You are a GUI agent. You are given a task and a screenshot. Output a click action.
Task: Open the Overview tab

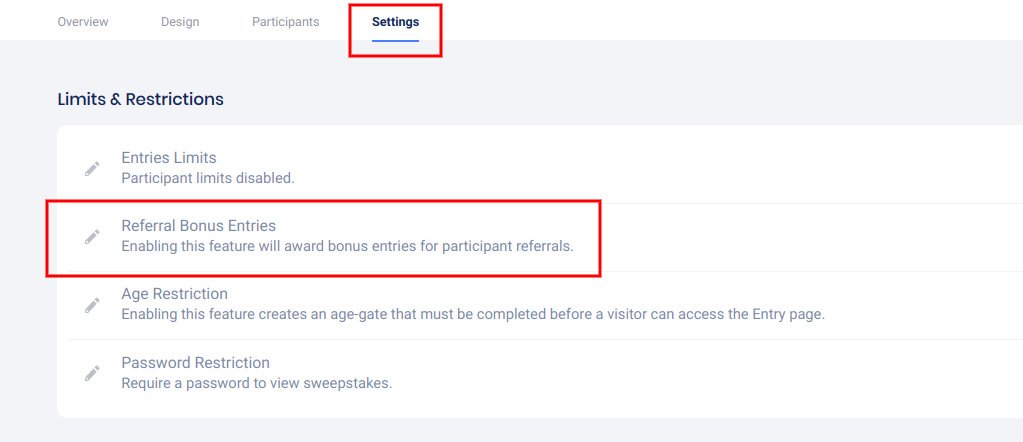click(83, 22)
